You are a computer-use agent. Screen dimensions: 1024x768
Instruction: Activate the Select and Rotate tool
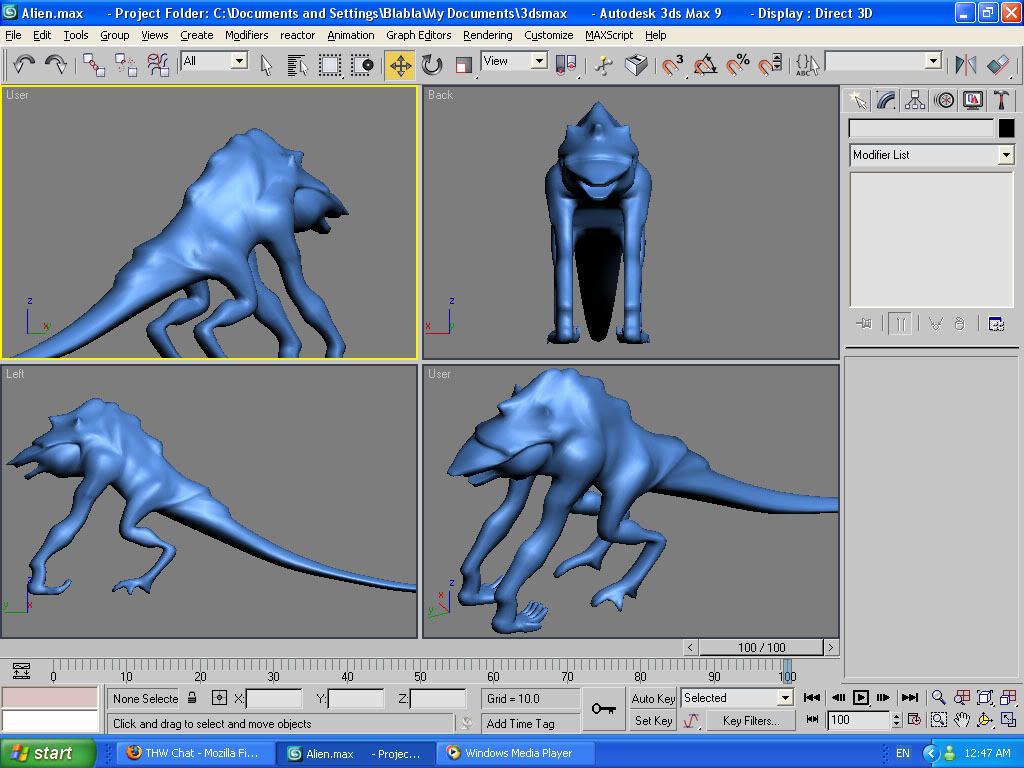(432, 65)
